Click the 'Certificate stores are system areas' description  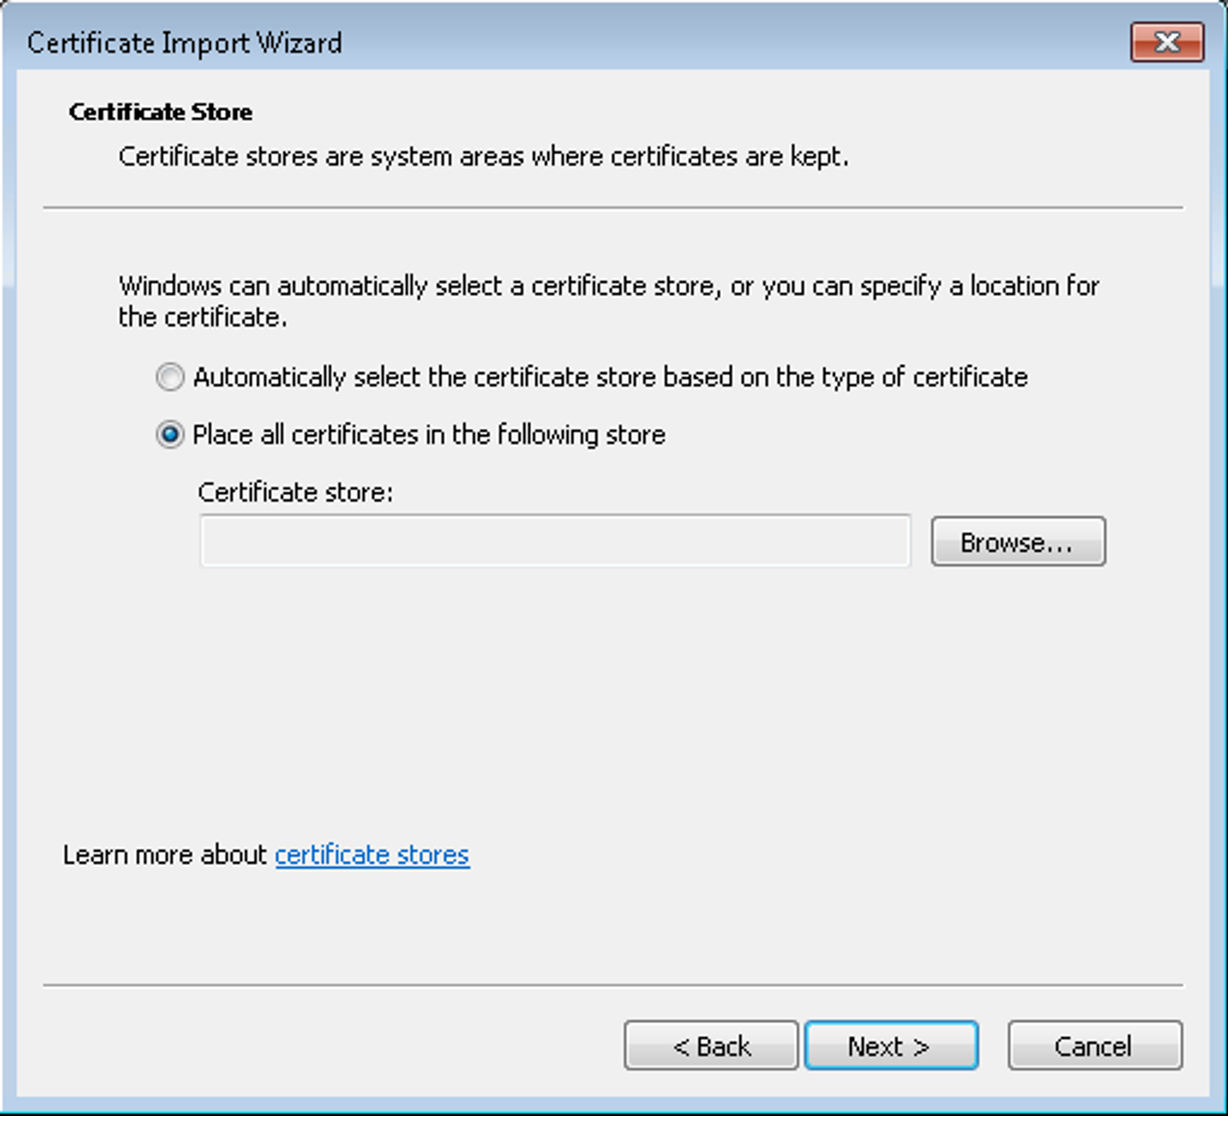point(483,157)
